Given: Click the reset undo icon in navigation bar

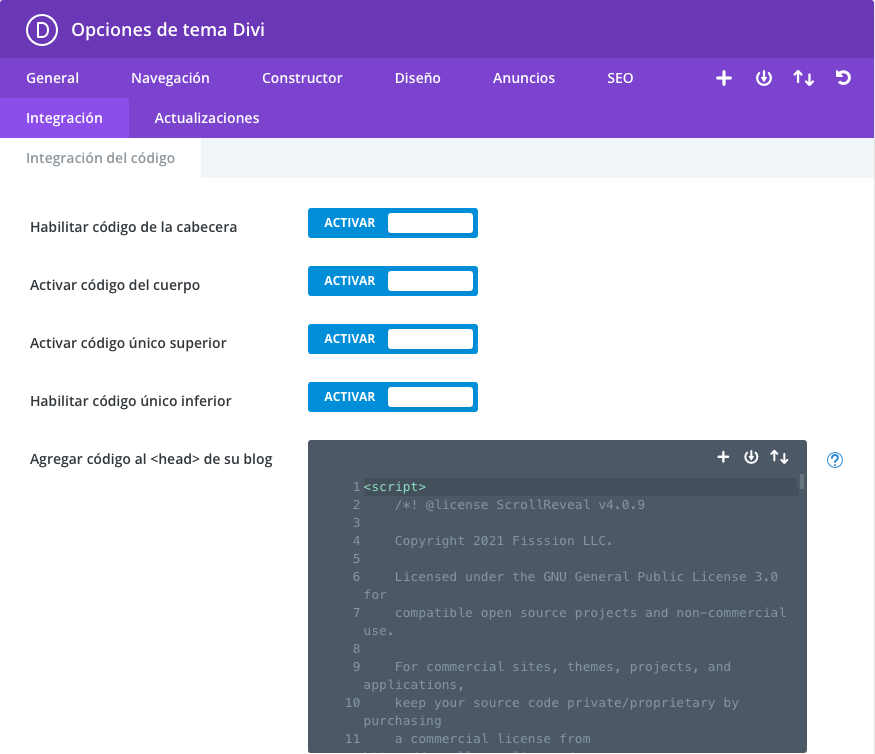Looking at the screenshot, I should (x=843, y=78).
